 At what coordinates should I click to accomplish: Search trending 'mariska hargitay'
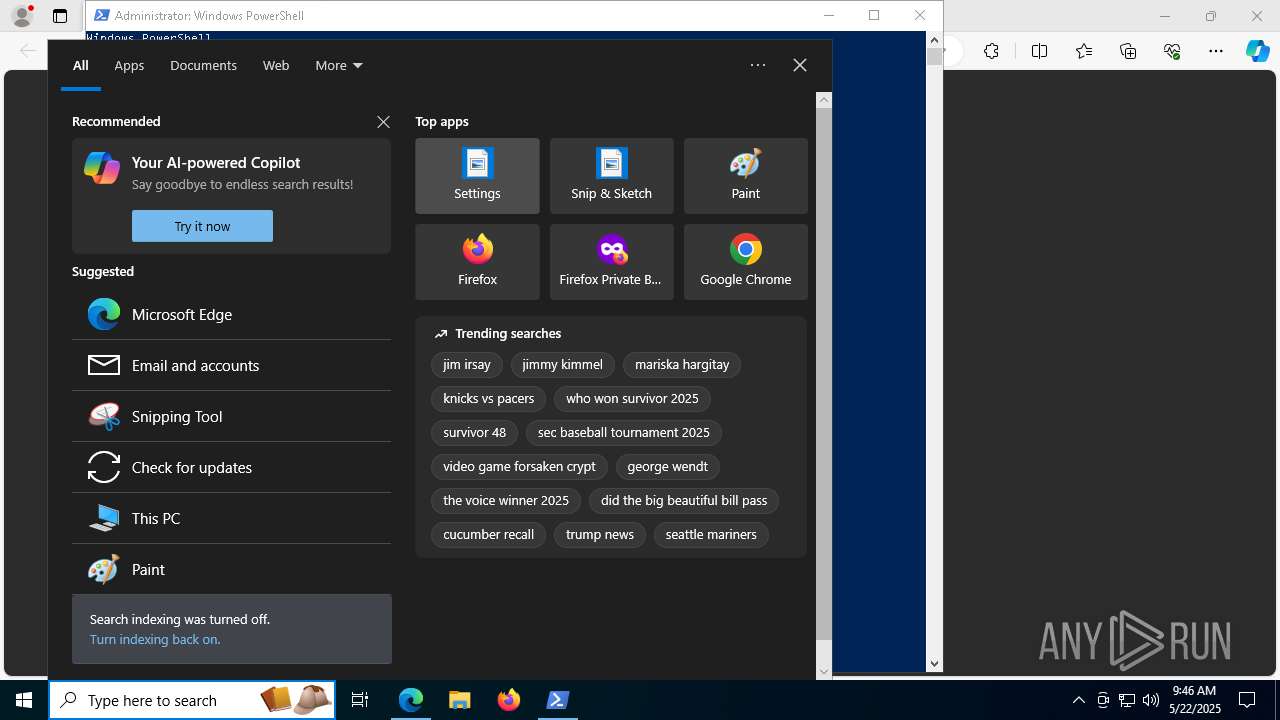pyautogui.click(x=682, y=365)
